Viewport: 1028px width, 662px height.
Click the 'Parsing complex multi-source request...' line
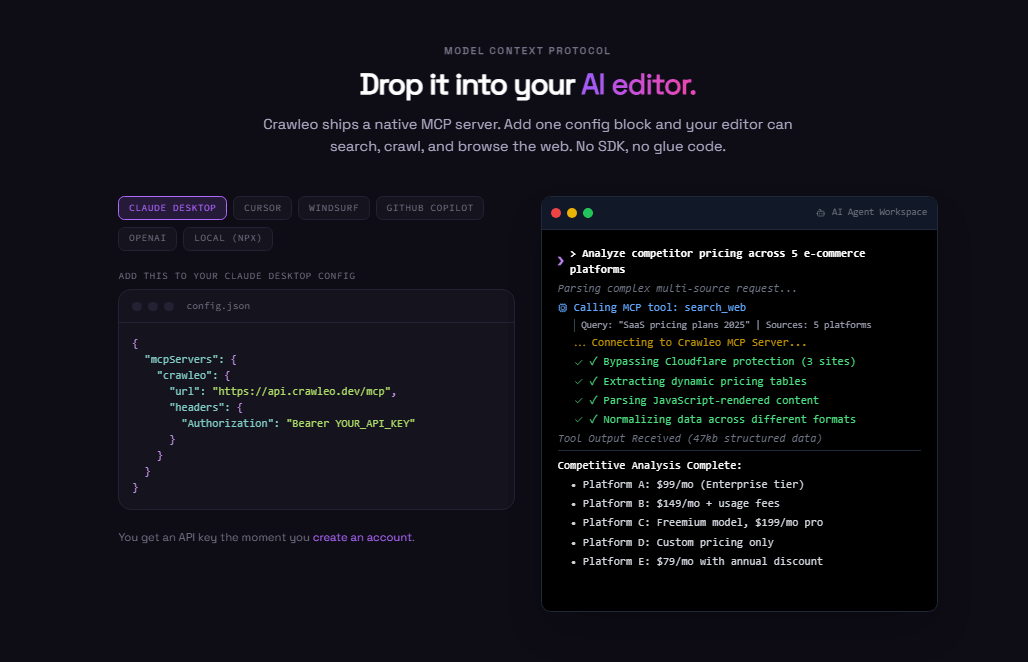coord(677,288)
